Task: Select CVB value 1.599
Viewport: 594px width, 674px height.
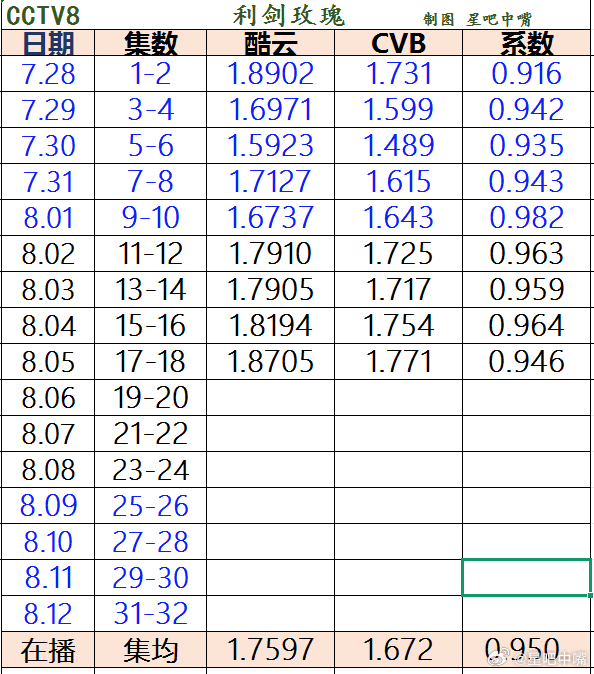Action: (398, 109)
